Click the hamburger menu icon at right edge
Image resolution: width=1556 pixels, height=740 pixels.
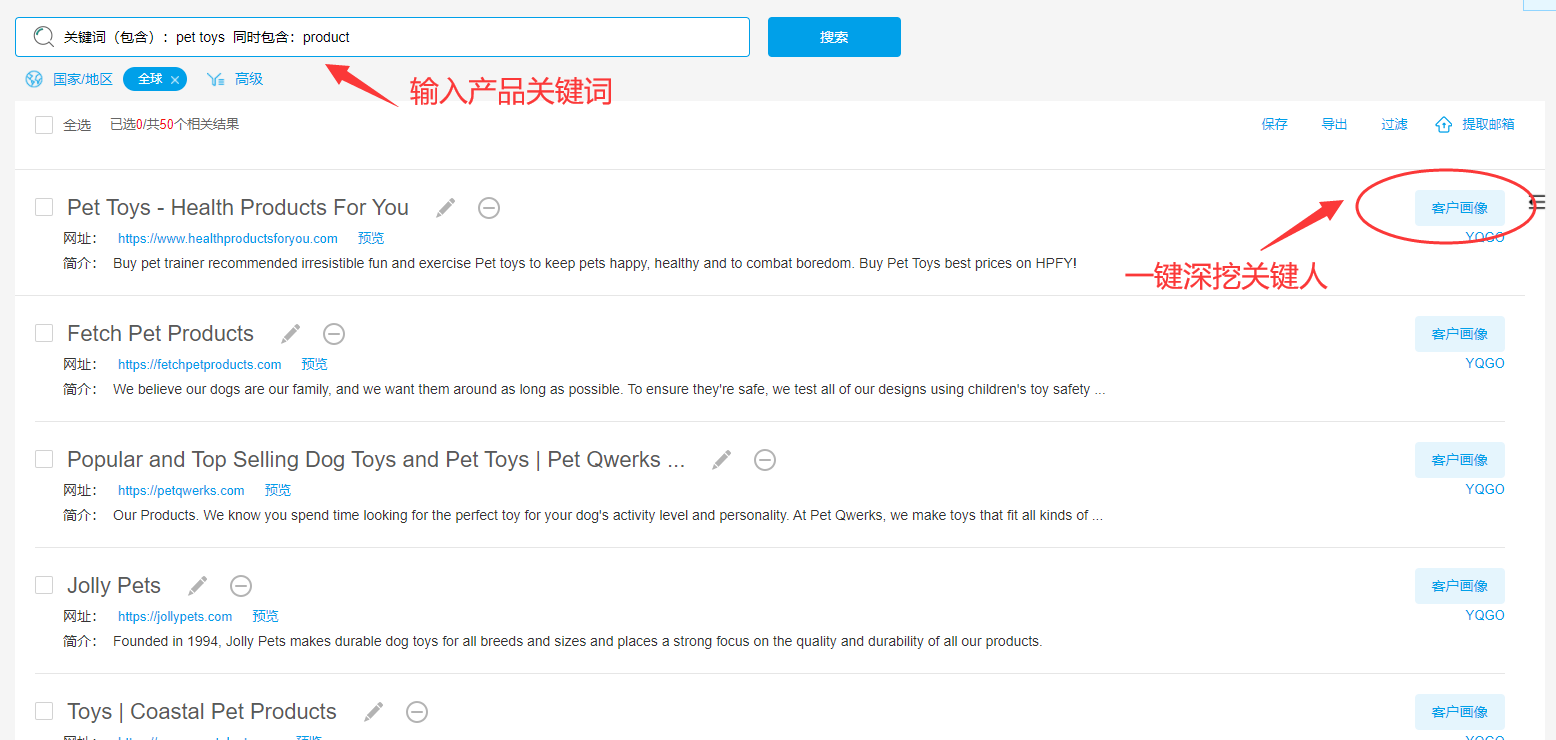coord(1539,203)
